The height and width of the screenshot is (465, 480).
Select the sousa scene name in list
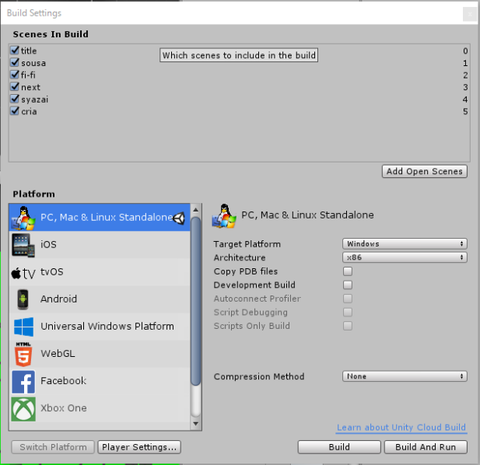click(33, 63)
